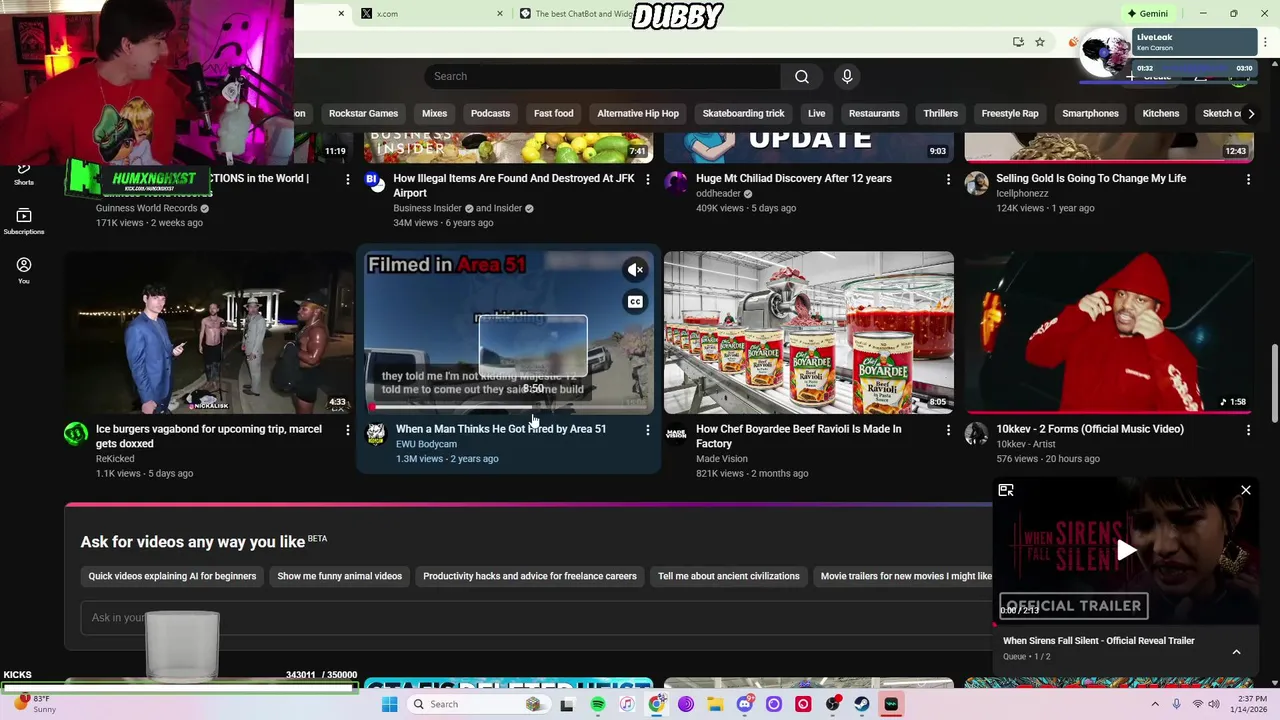The width and height of the screenshot is (1280, 720).
Task: Open Spotify from the taskbar
Action: [597, 704]
